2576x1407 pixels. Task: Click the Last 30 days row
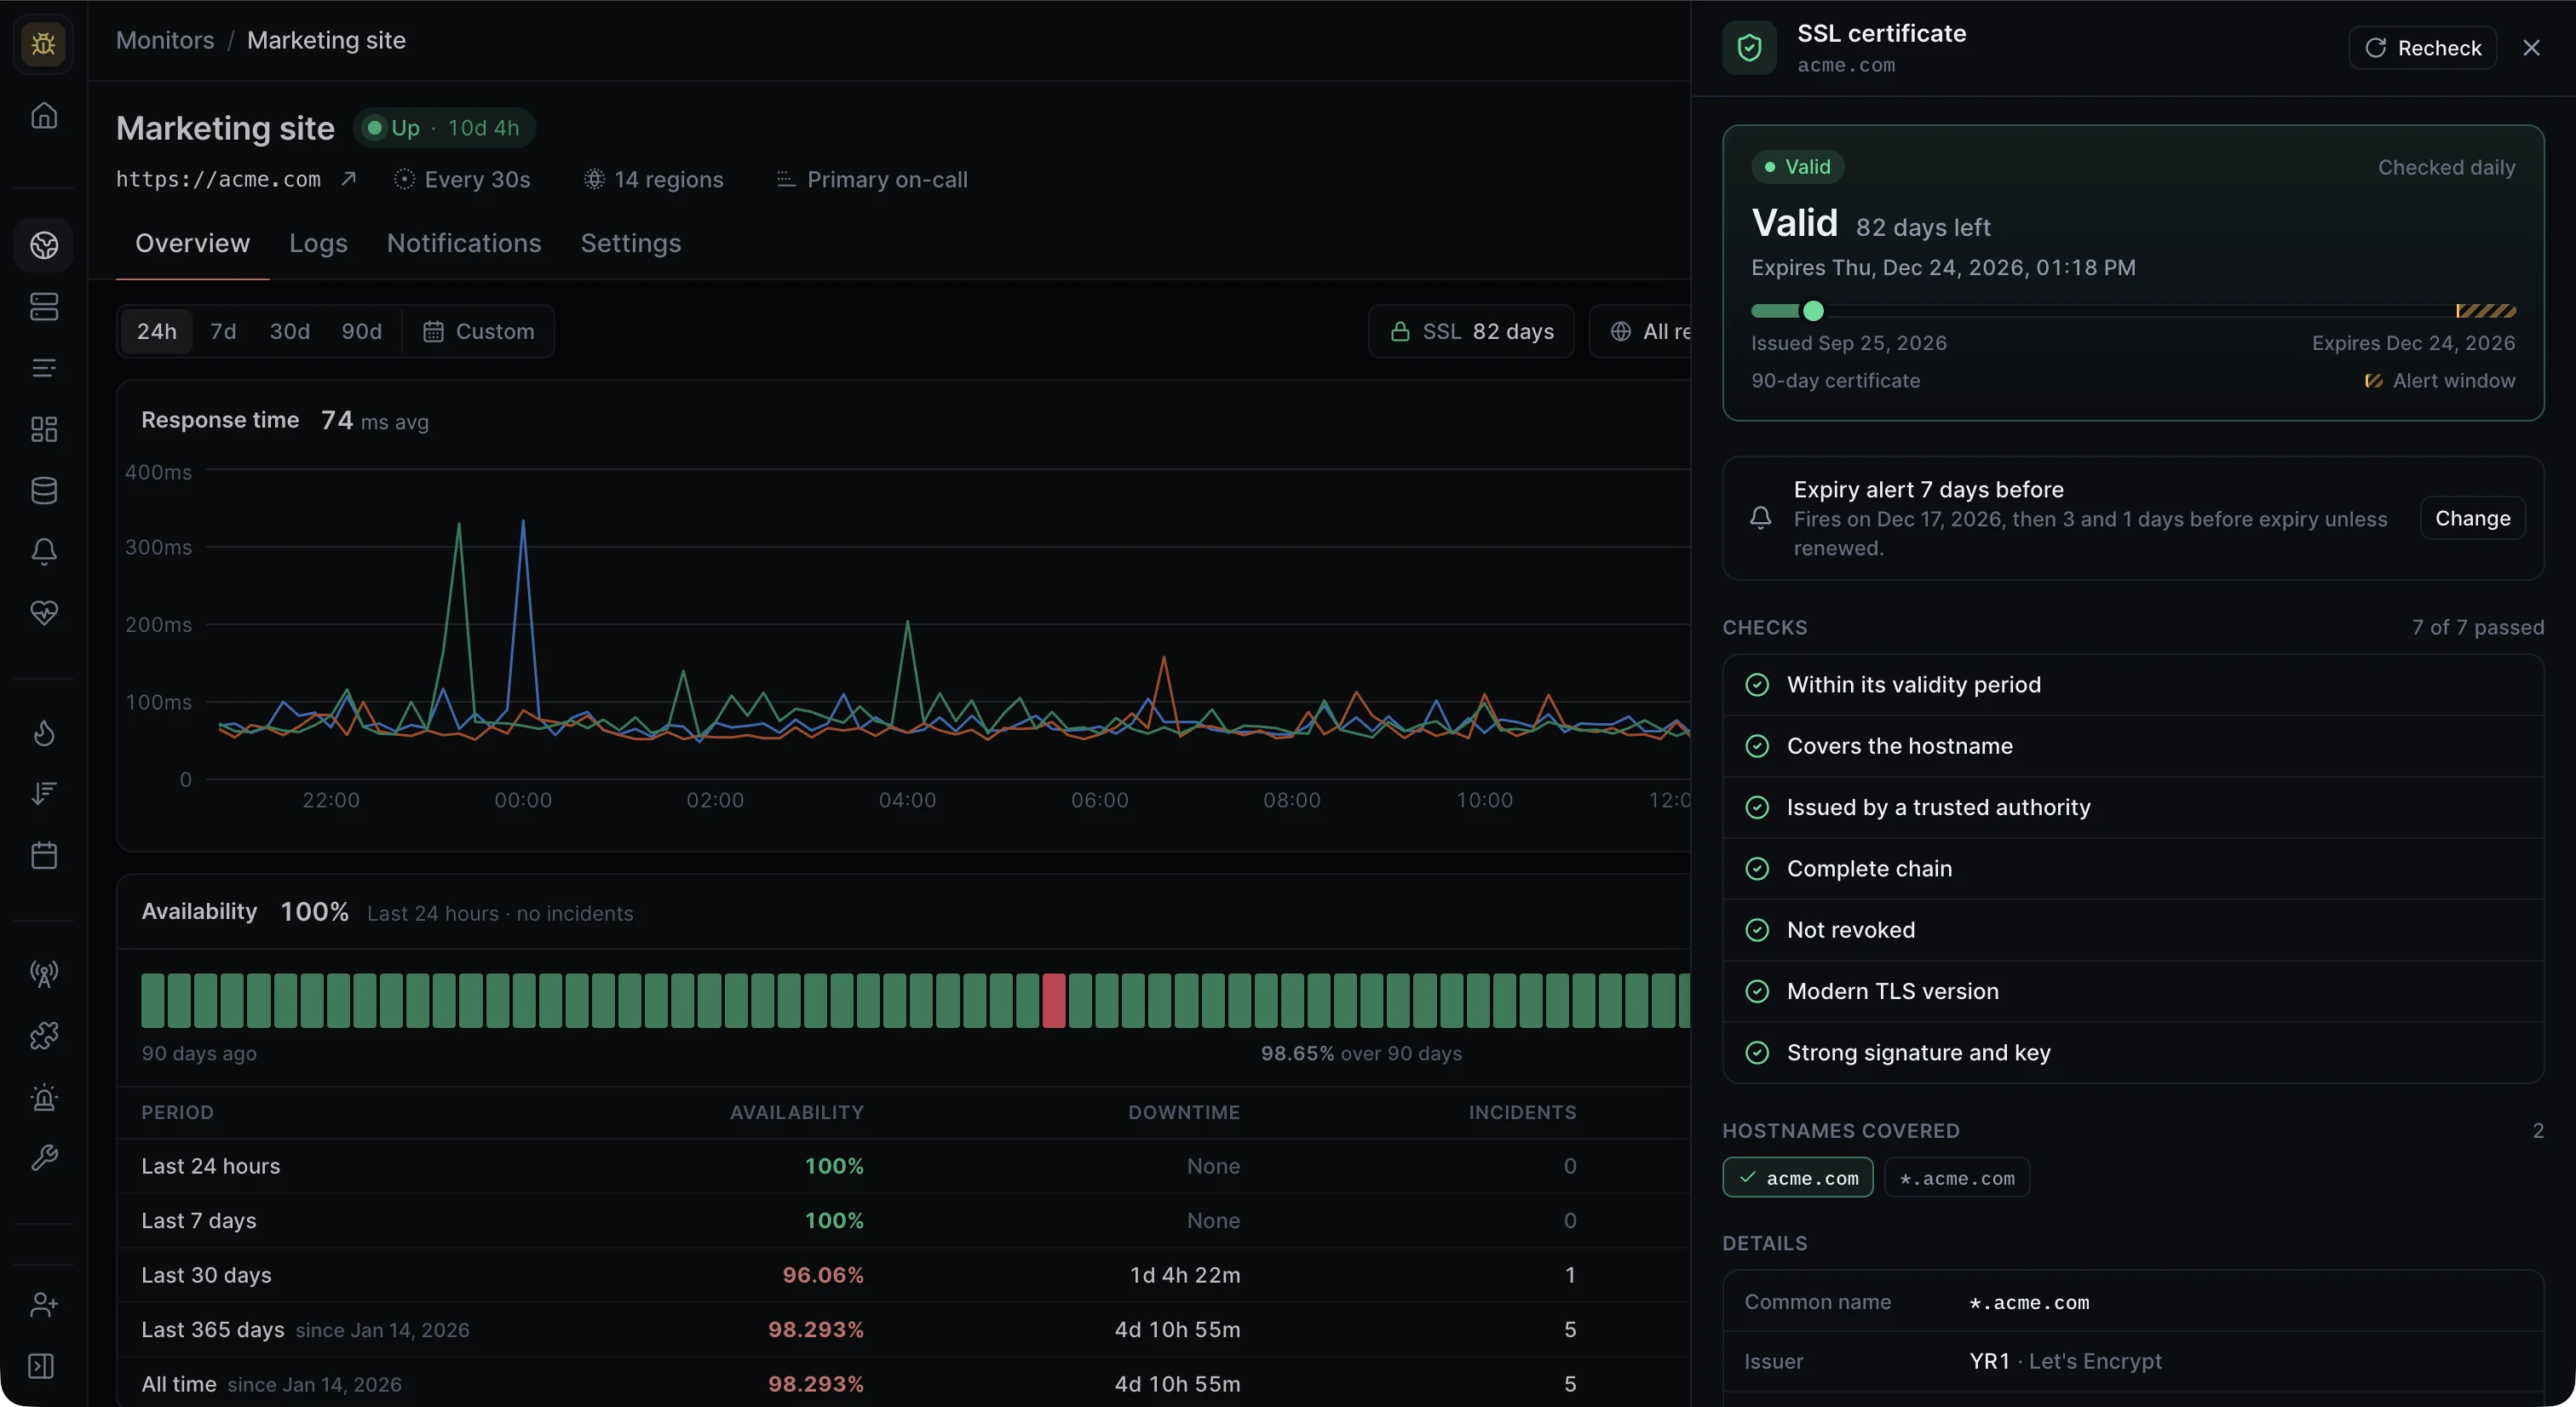point(903,1275)
